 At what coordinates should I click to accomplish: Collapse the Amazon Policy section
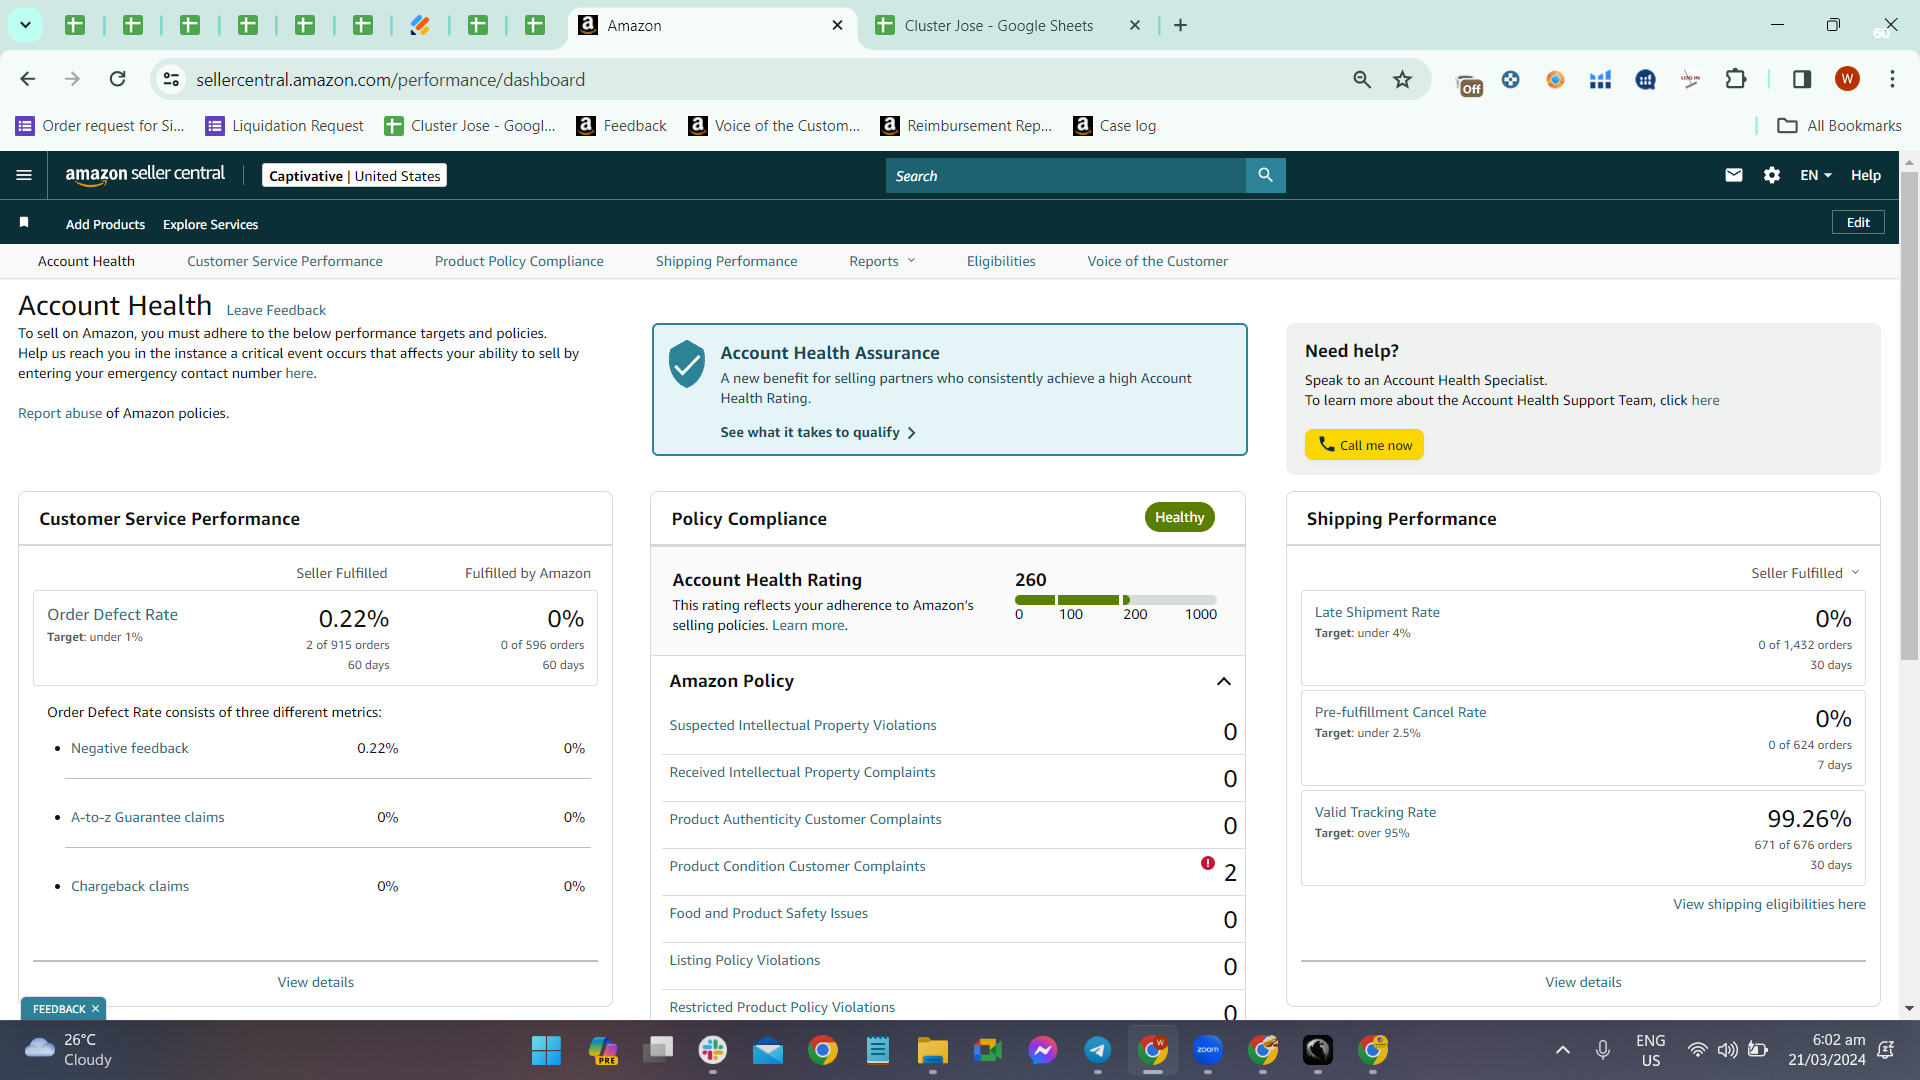(1223, 681)
